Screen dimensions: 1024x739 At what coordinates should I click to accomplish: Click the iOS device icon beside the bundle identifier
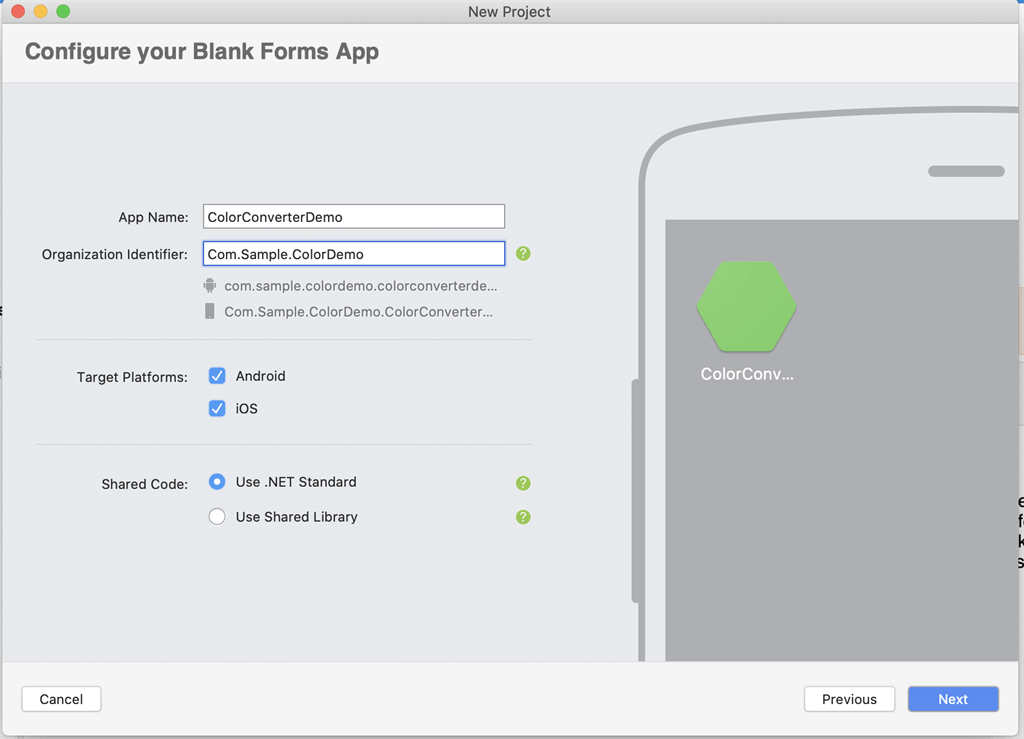coord(210,311)
